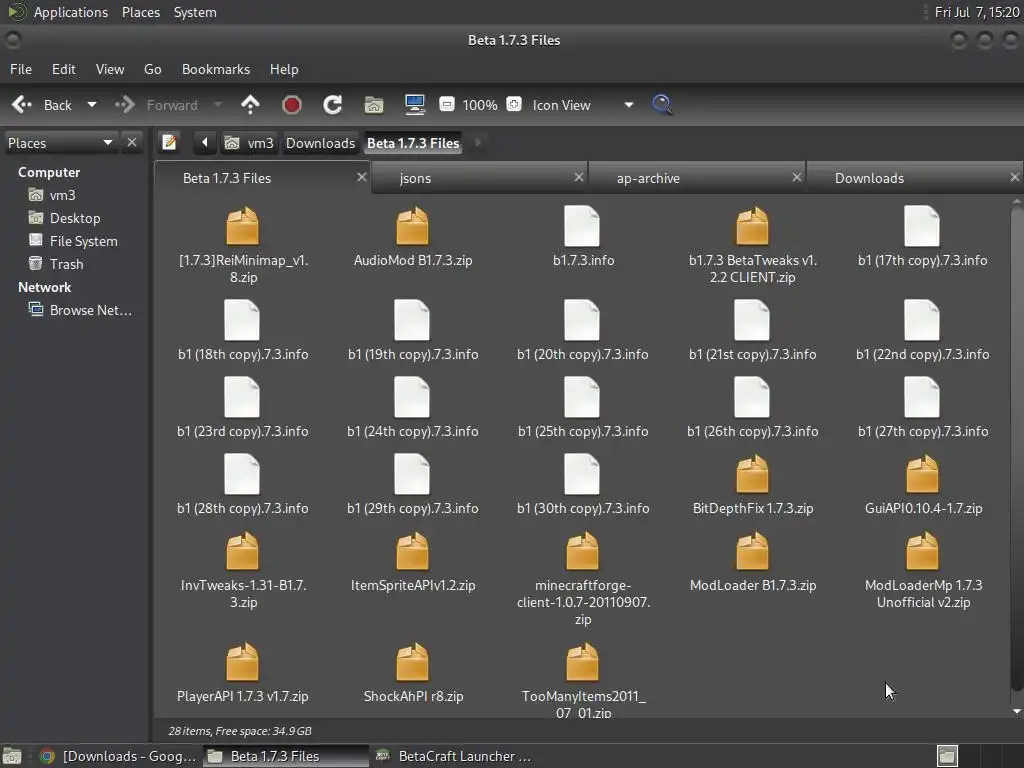Open the Help menu
Screen dimensions: 1024x768
click(284, 69)
